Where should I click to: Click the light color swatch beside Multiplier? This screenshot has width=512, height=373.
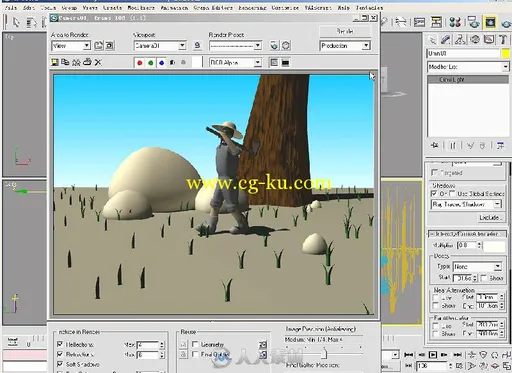click(x=494, y=246)
